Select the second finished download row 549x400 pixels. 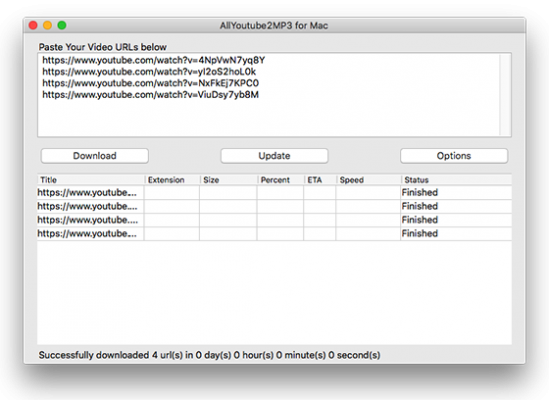pyautogui.click(x=274, y=206)
